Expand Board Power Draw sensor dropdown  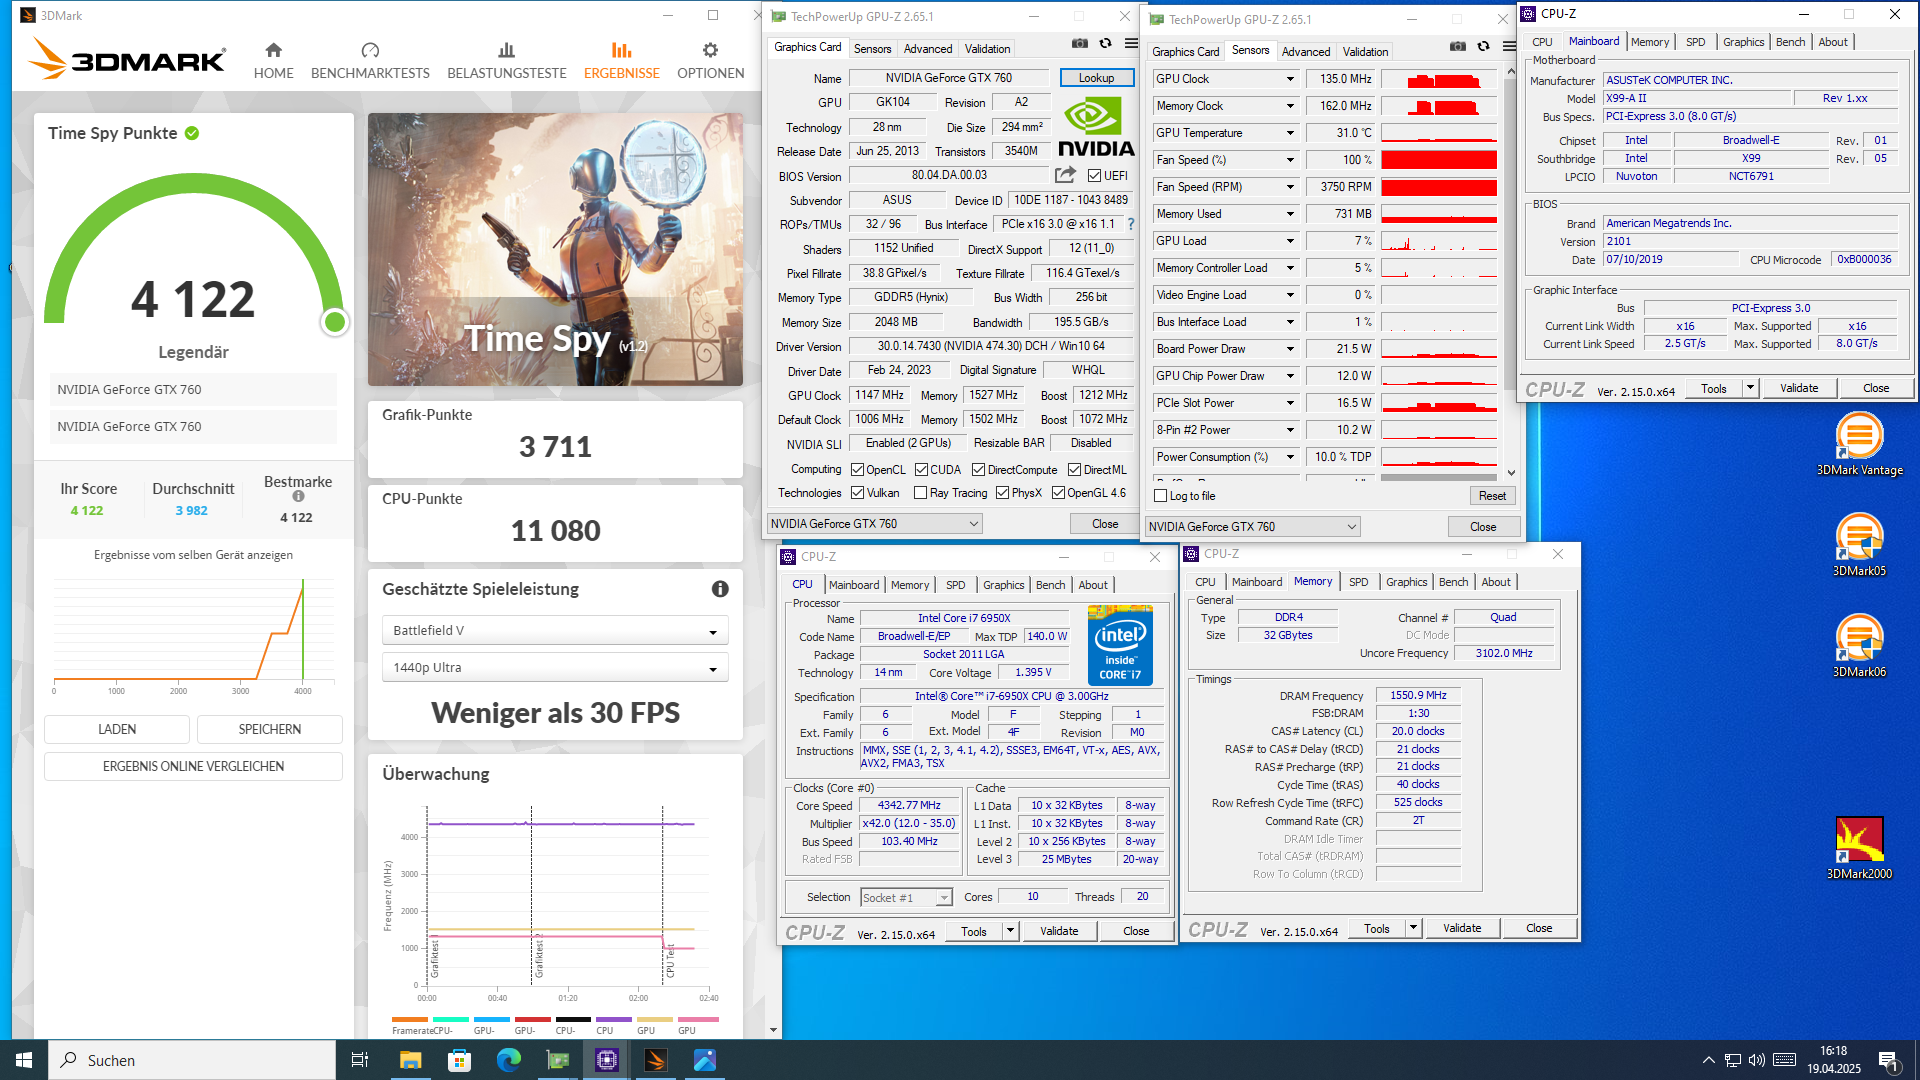click(x=1290, y=349)
